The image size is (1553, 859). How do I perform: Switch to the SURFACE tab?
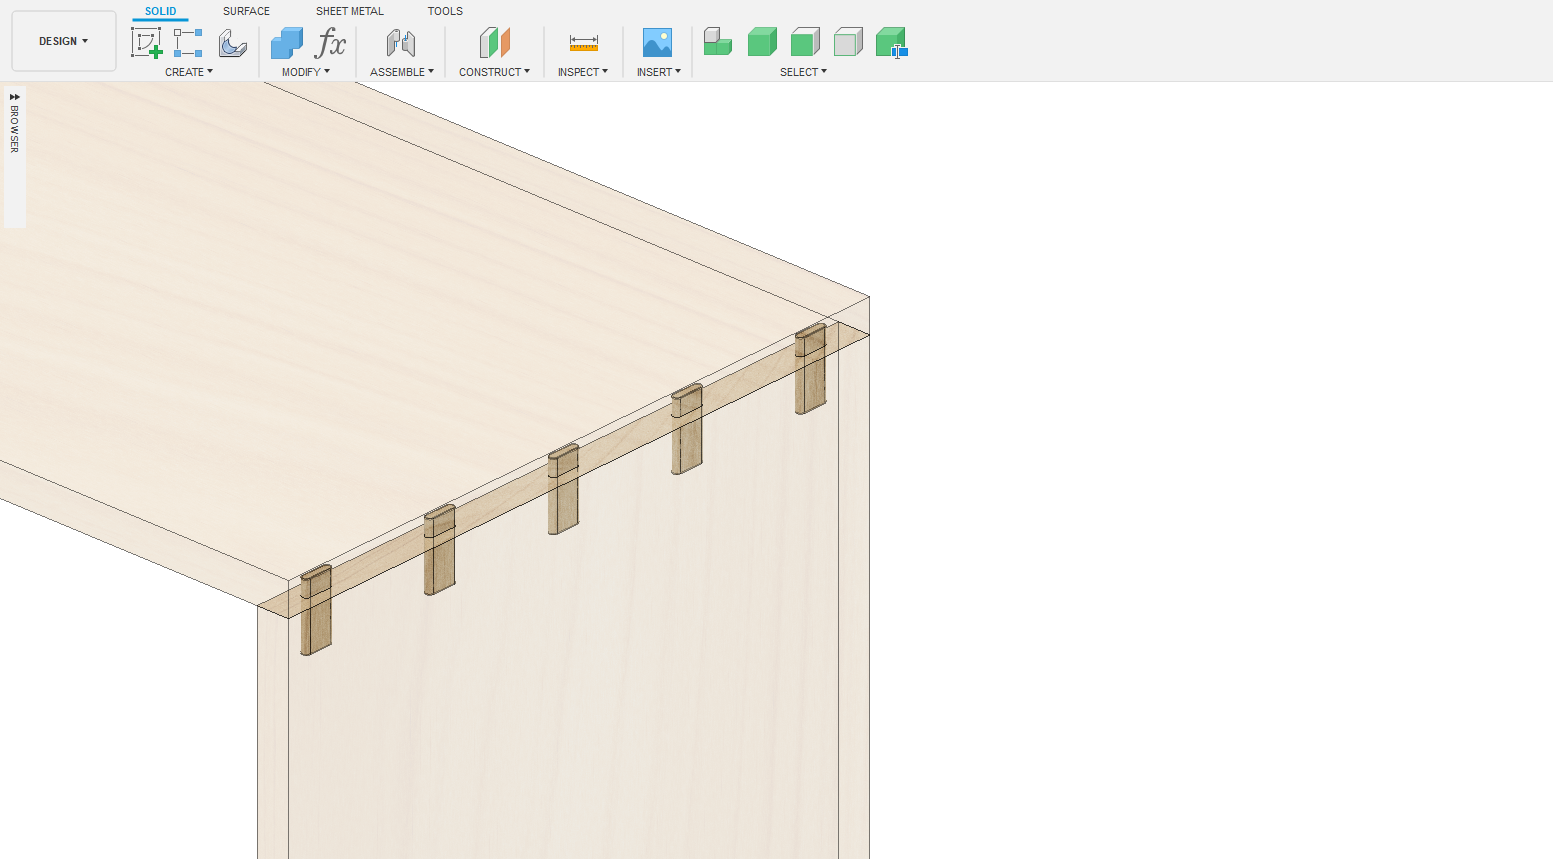point(246,11)
